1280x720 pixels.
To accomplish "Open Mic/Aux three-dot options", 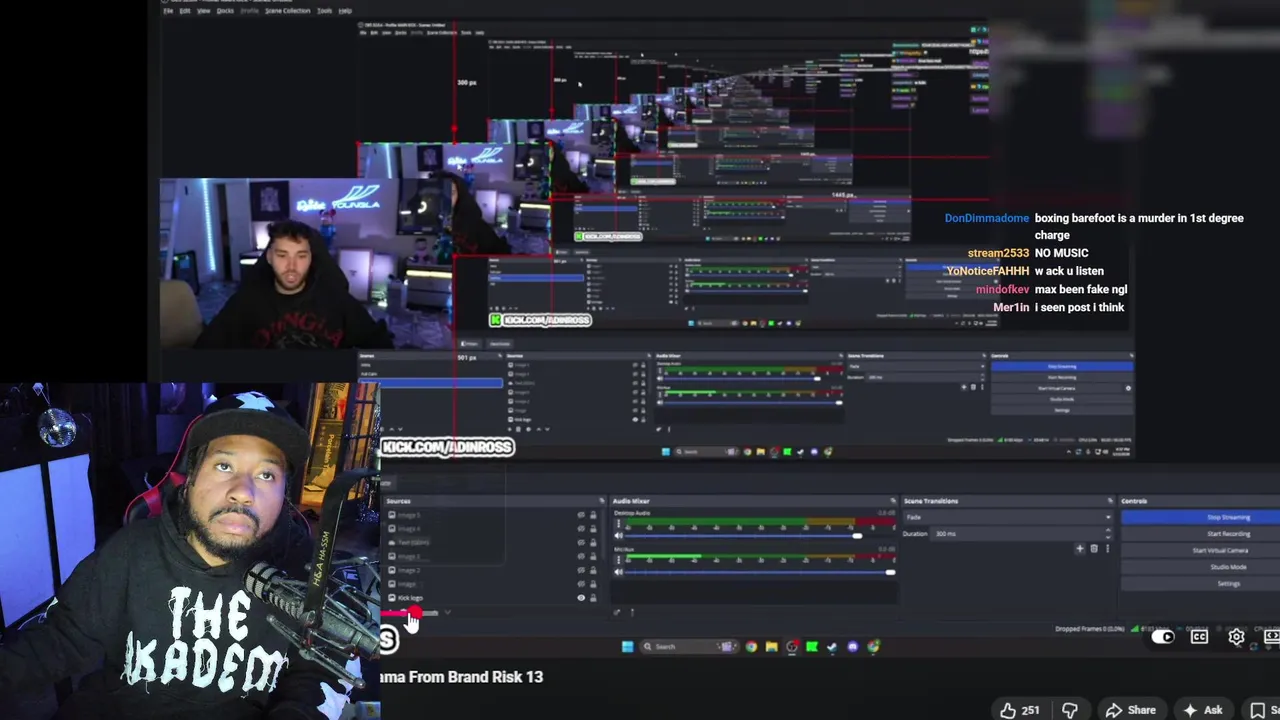I will pyautogui.click(x=618, y=560).
